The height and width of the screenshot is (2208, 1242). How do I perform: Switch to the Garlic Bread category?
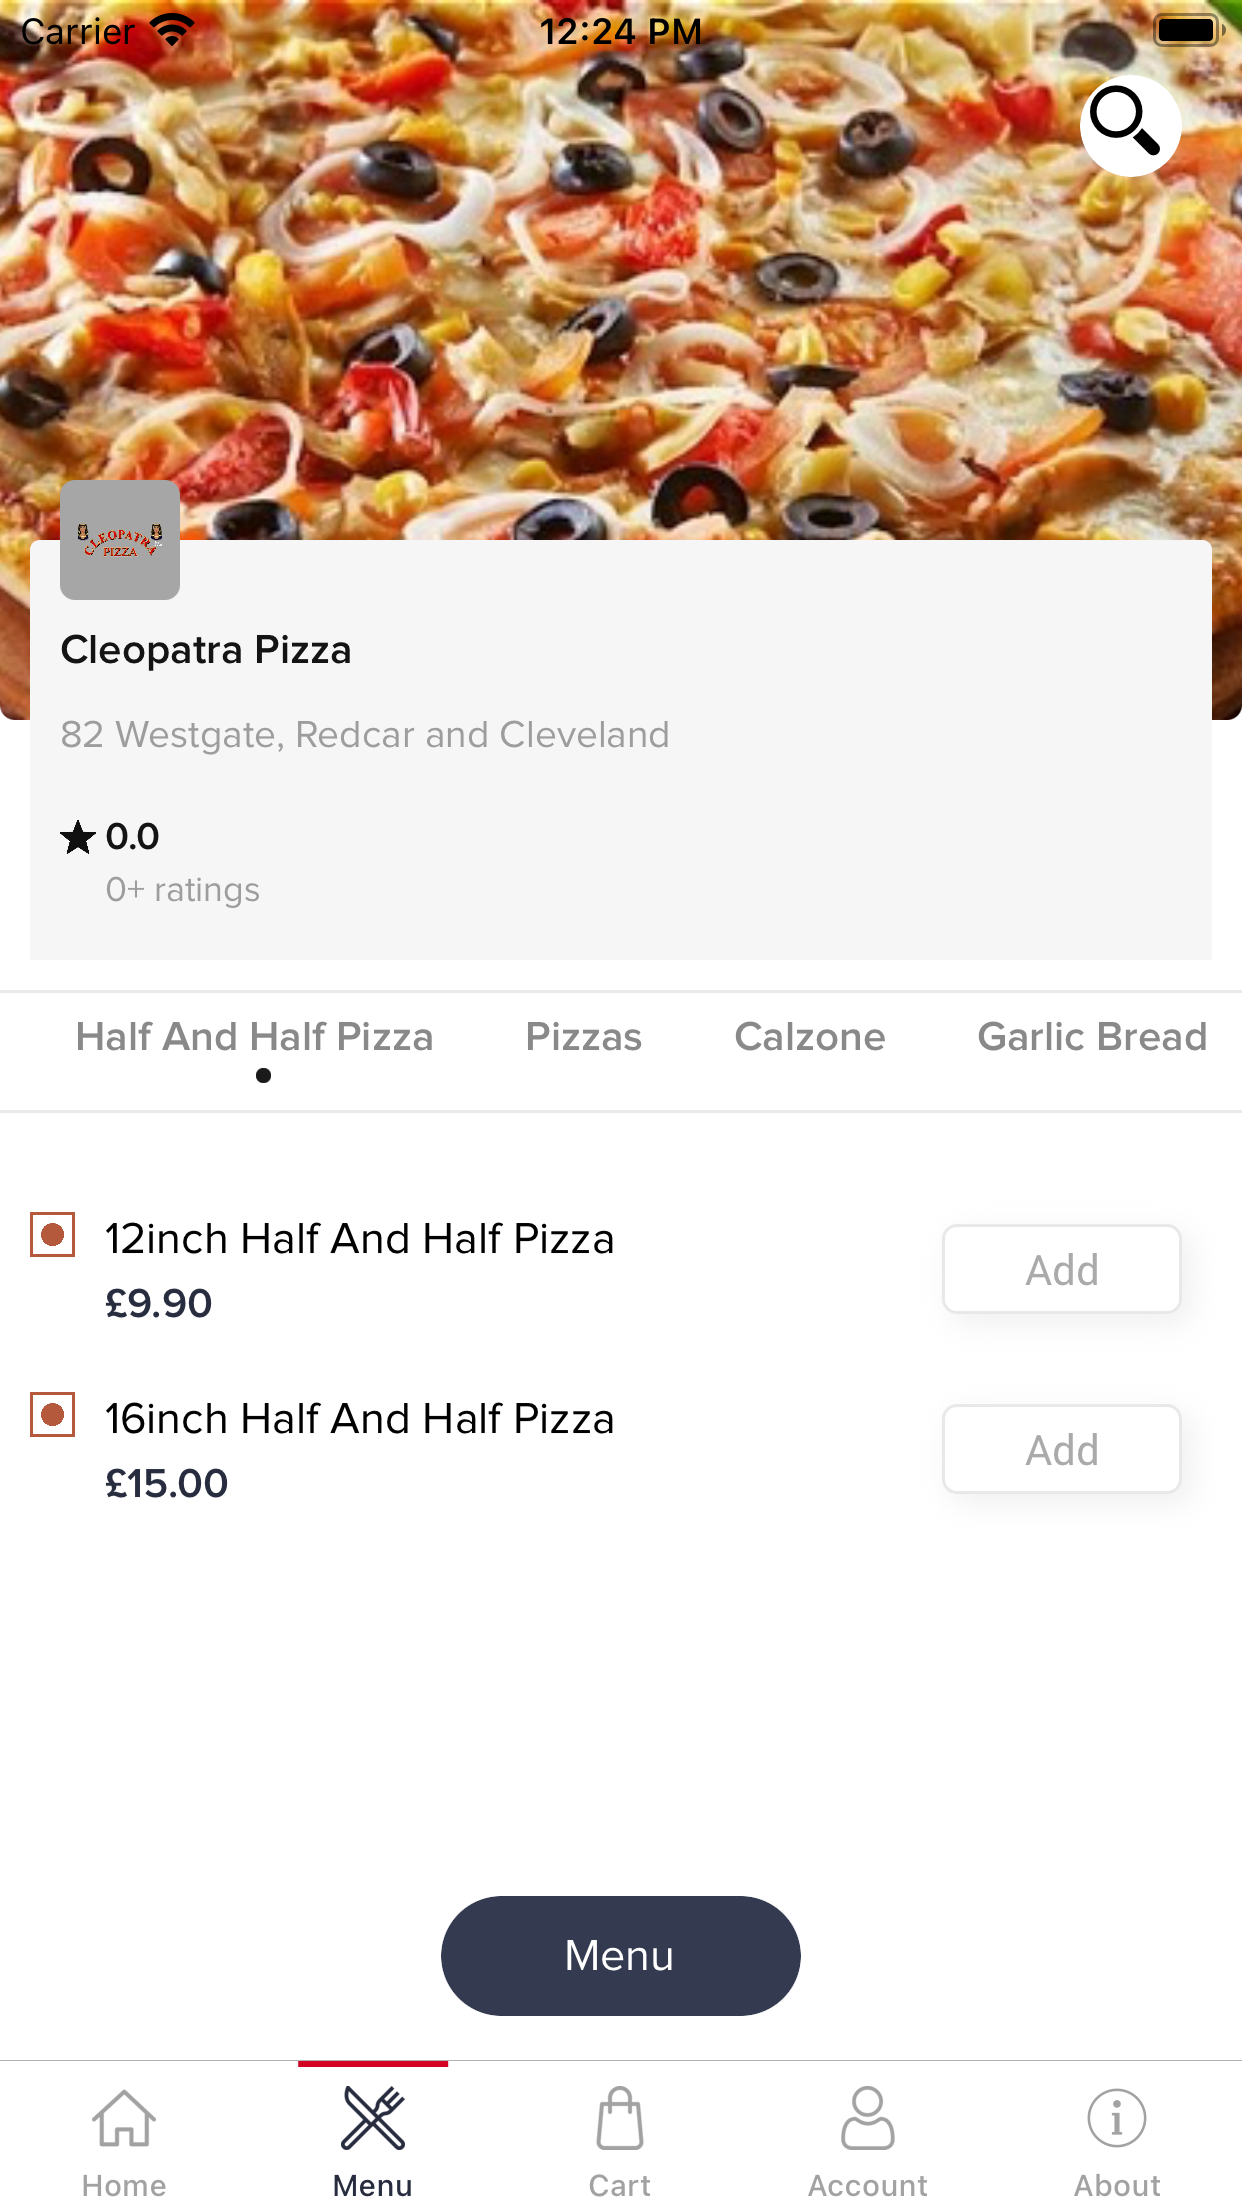[x=1092, y=1037]
